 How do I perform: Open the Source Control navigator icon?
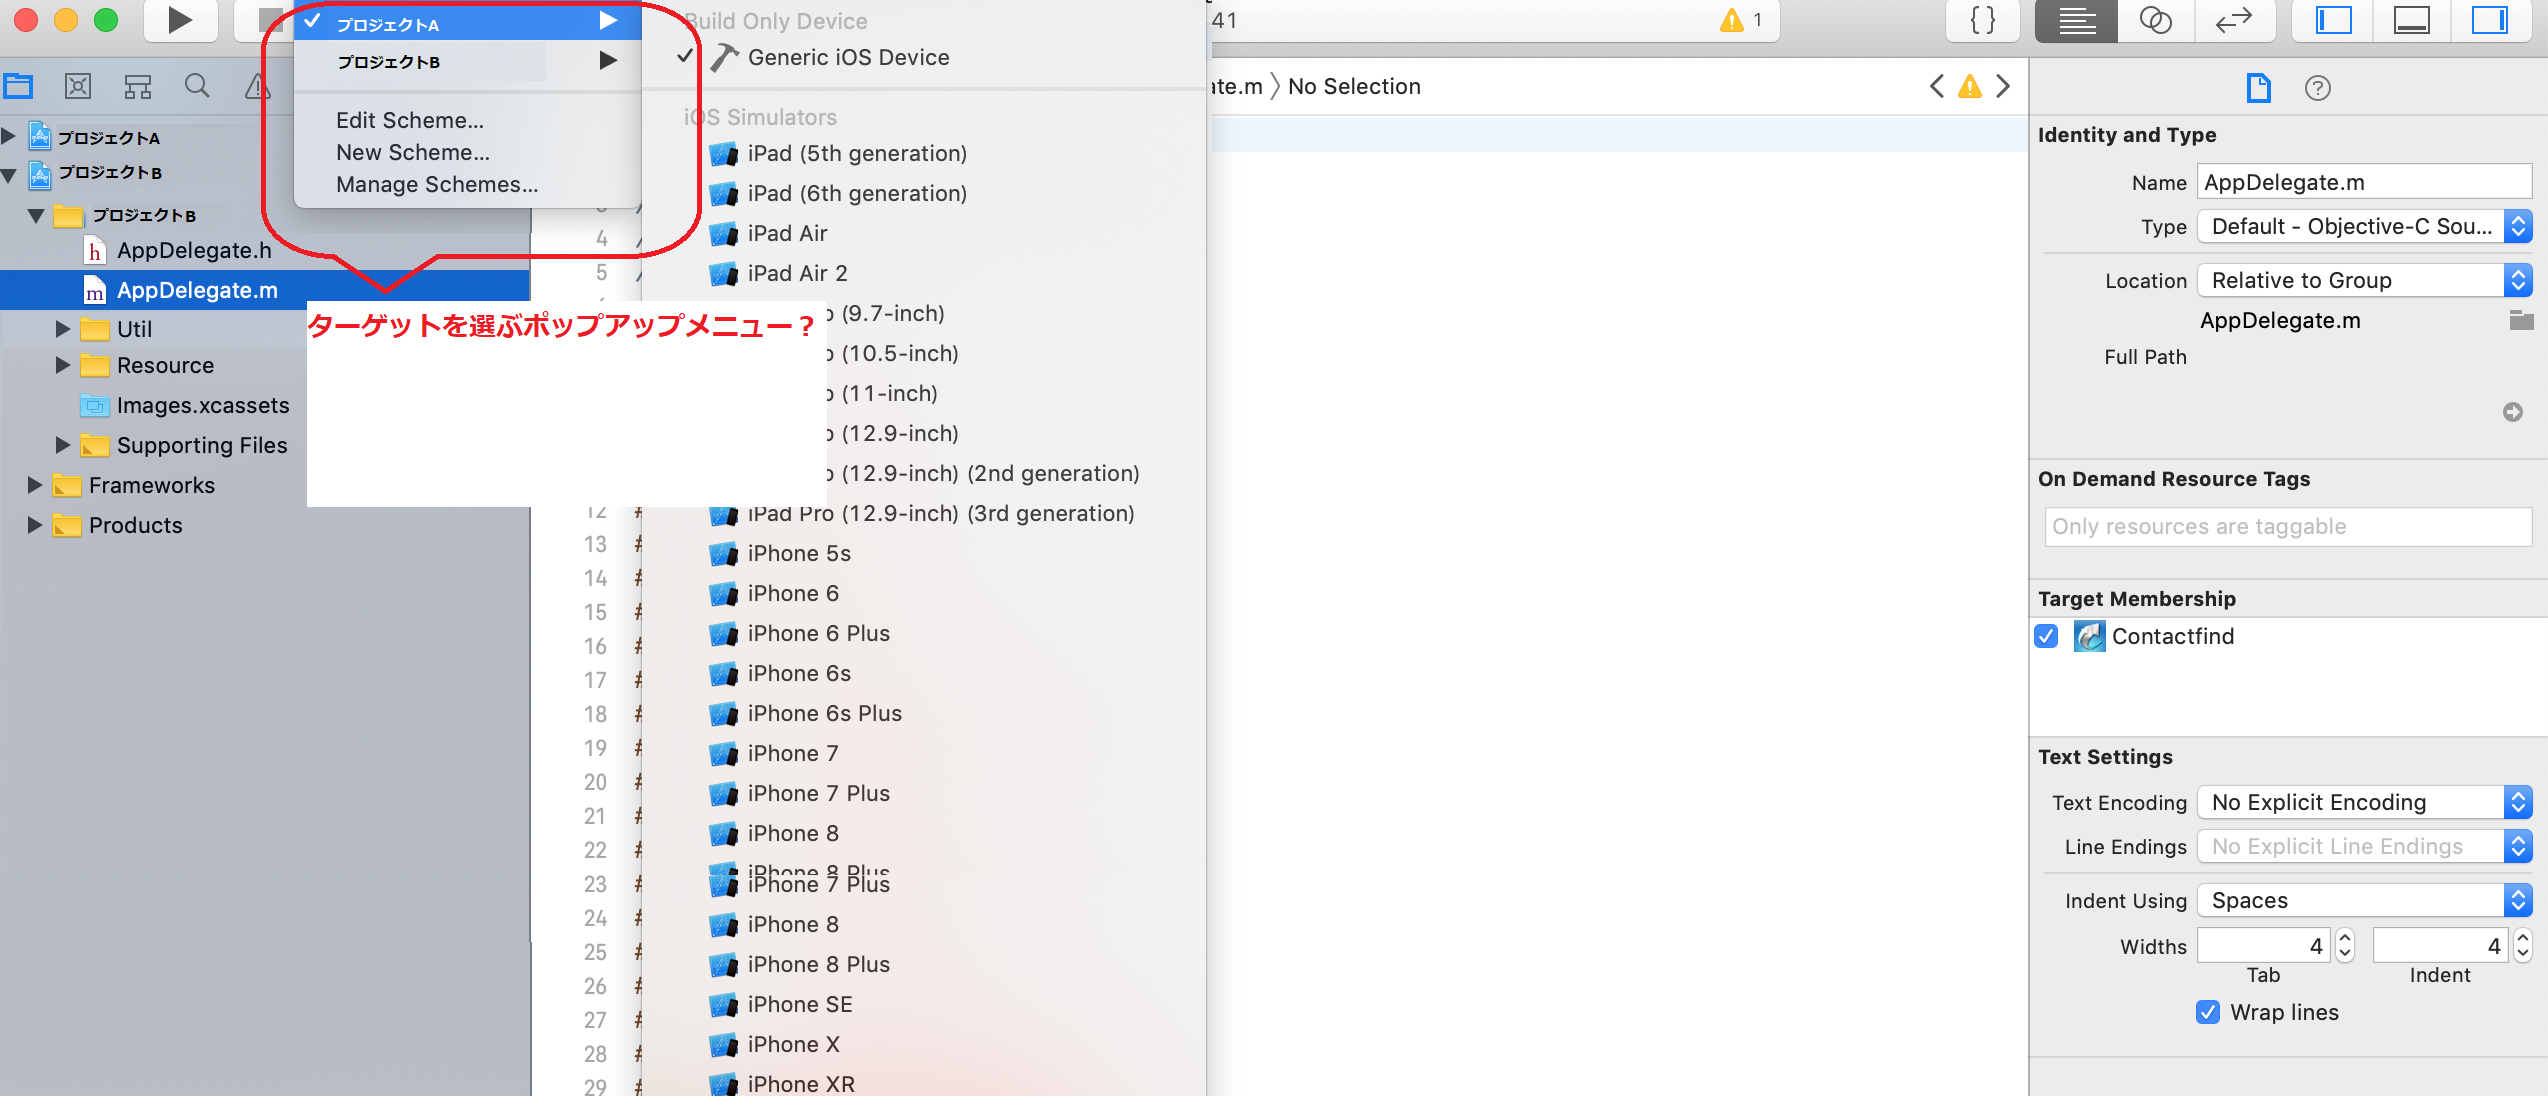[78, 87]
